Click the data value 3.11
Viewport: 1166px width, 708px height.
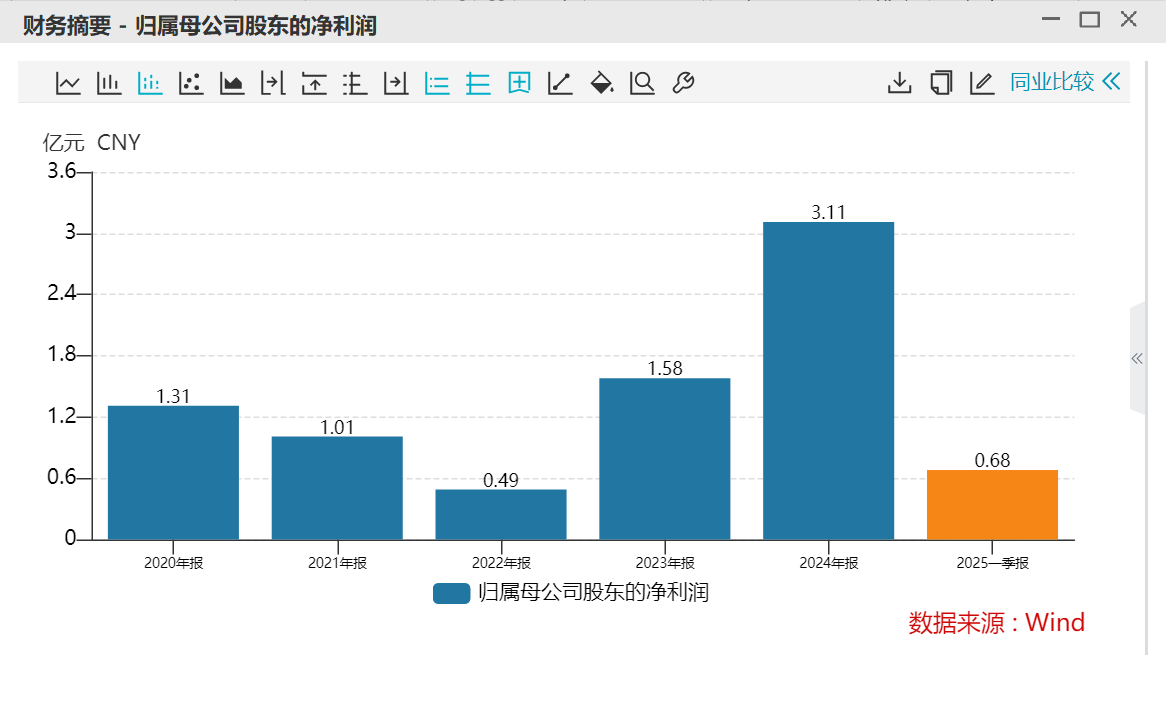(828, 212)
